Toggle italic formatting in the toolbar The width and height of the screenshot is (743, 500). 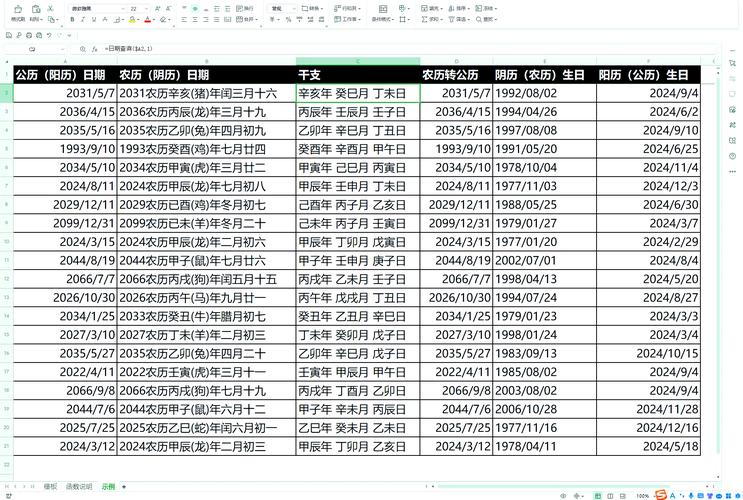click(x=83, y=19)
